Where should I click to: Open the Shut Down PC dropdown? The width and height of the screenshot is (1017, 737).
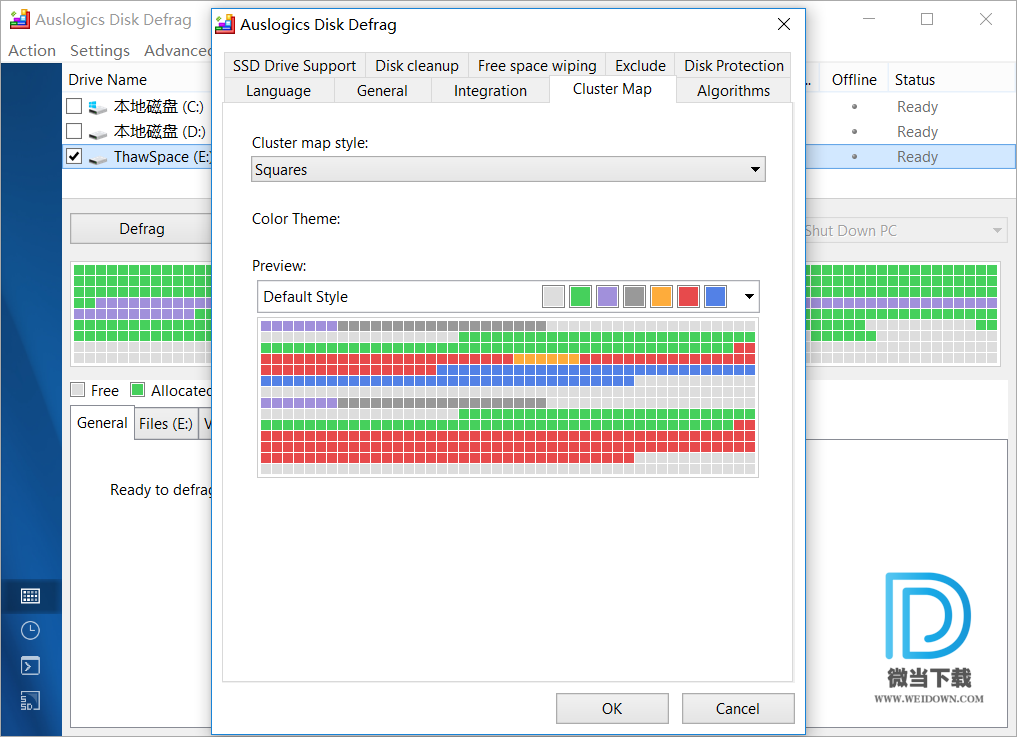pyautogui.click(x=905, y=230)
